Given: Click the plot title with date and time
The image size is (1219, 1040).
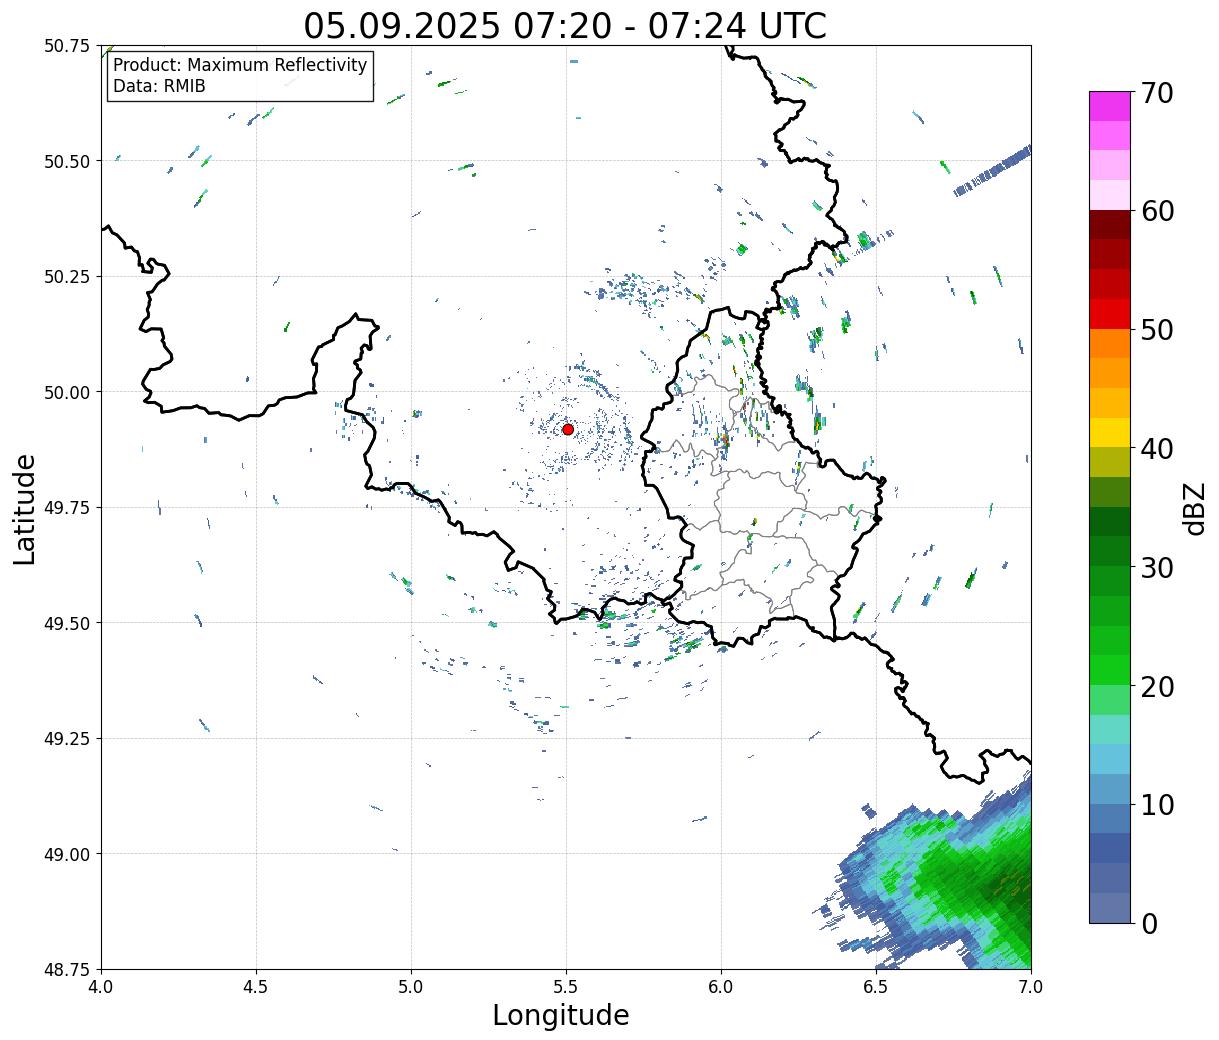Looking at the screenshot, I should coord(565,25).
